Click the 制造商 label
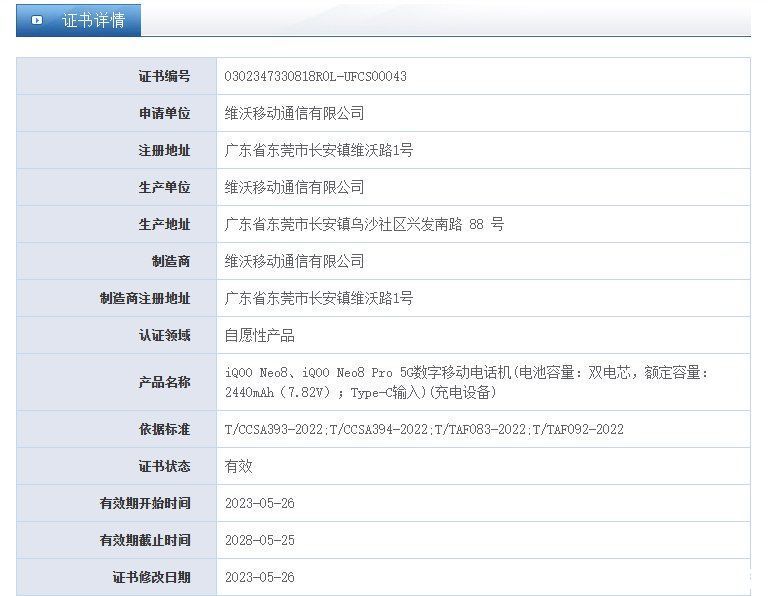768x596 pixels. [x=170, y=261]
